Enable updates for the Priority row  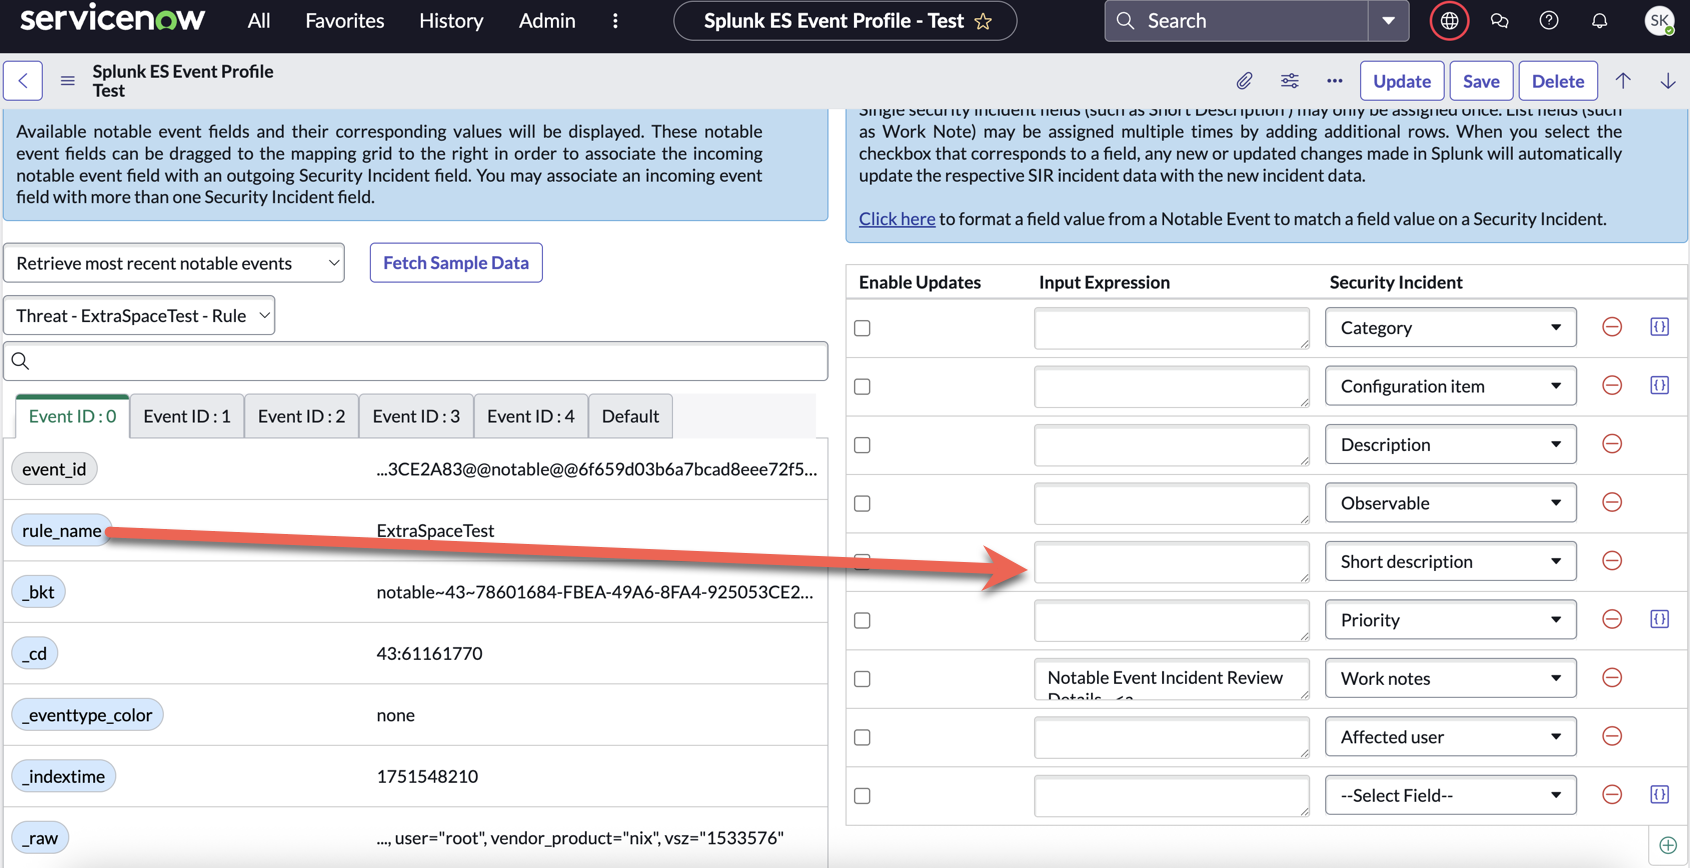click(x=863, y=621)
